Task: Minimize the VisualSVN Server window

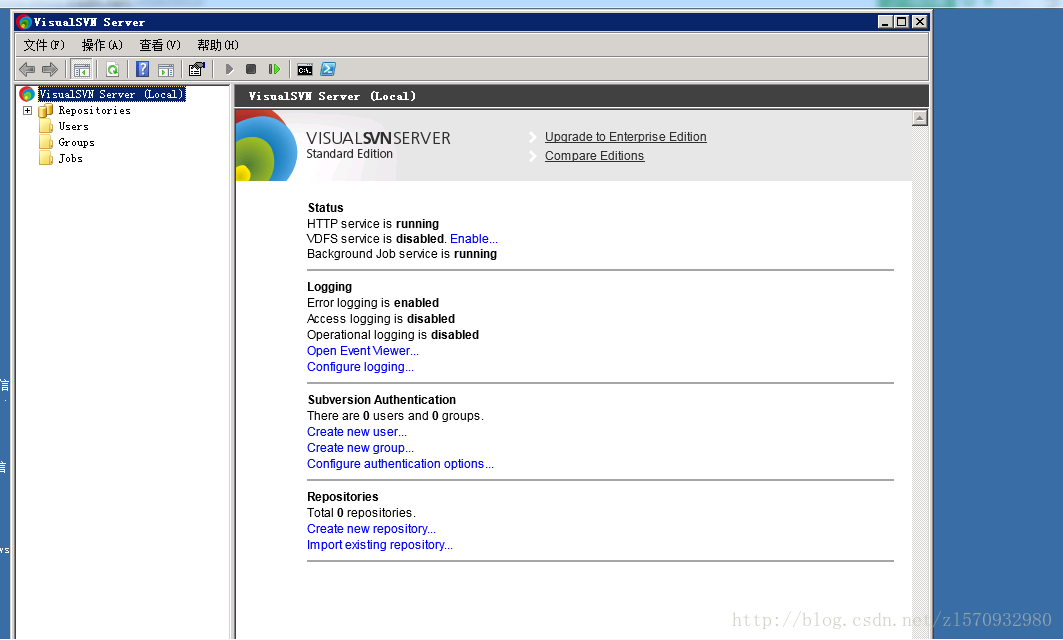Action: click(x=885, y=22)
